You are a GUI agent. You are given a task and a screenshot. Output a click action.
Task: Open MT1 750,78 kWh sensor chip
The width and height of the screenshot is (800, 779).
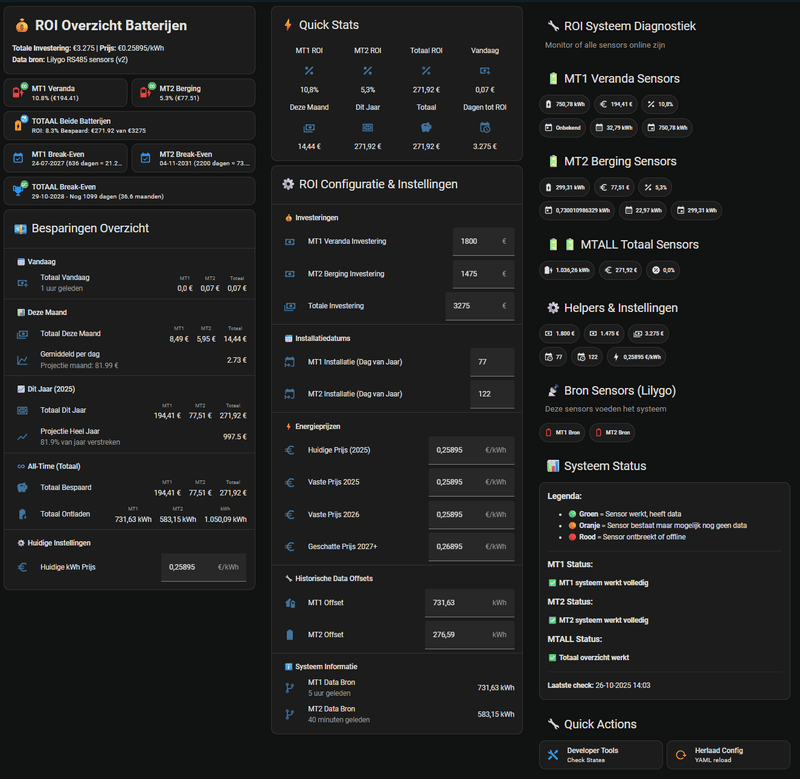coord(564,104)
